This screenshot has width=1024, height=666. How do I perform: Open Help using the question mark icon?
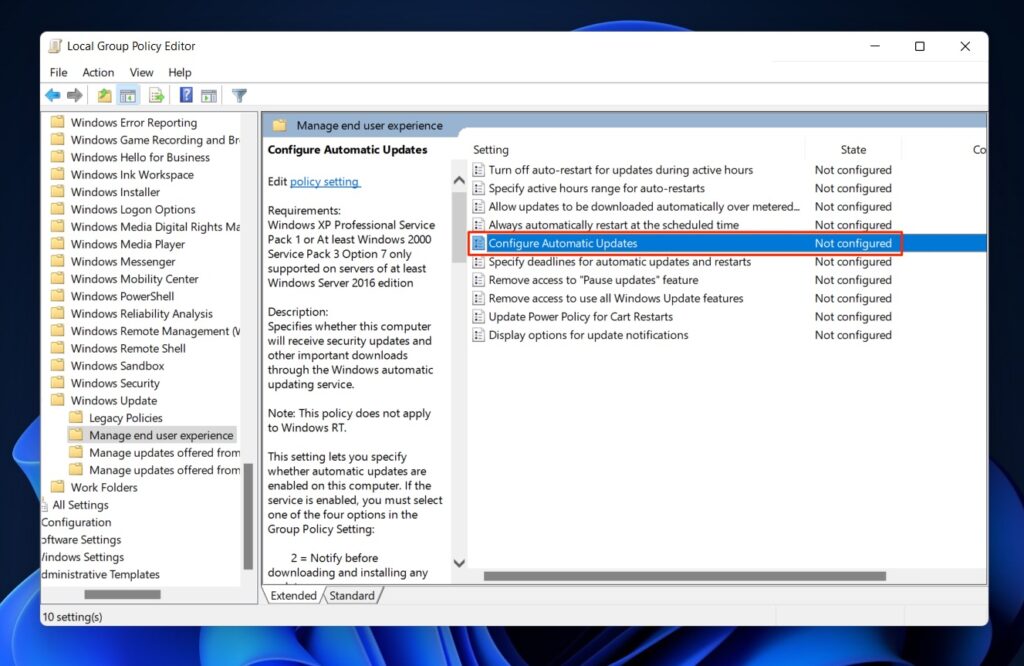coord(186,95)
